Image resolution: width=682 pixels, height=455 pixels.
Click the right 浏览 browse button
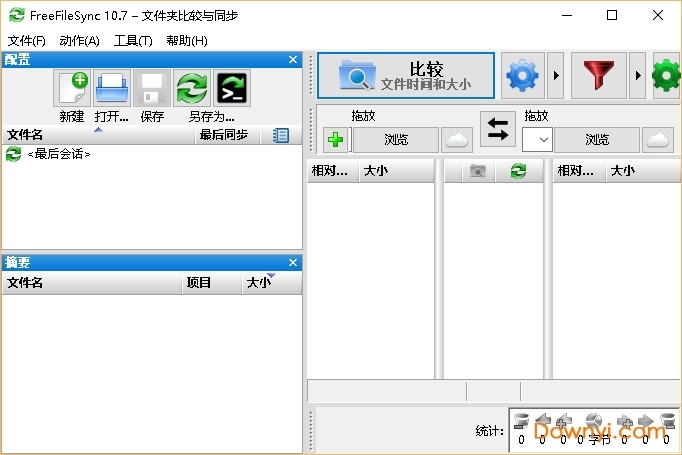pyautogui.click(x=597, y=140)
